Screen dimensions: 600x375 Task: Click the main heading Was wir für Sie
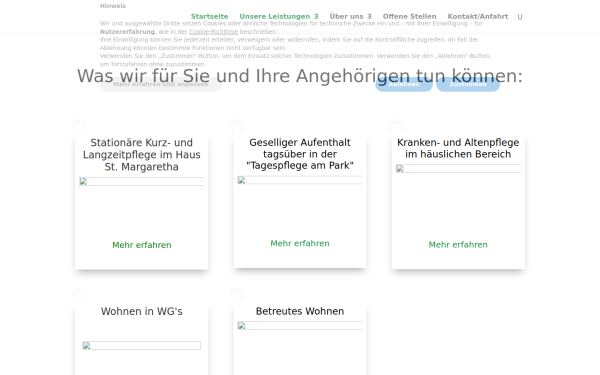coord(300,76)
